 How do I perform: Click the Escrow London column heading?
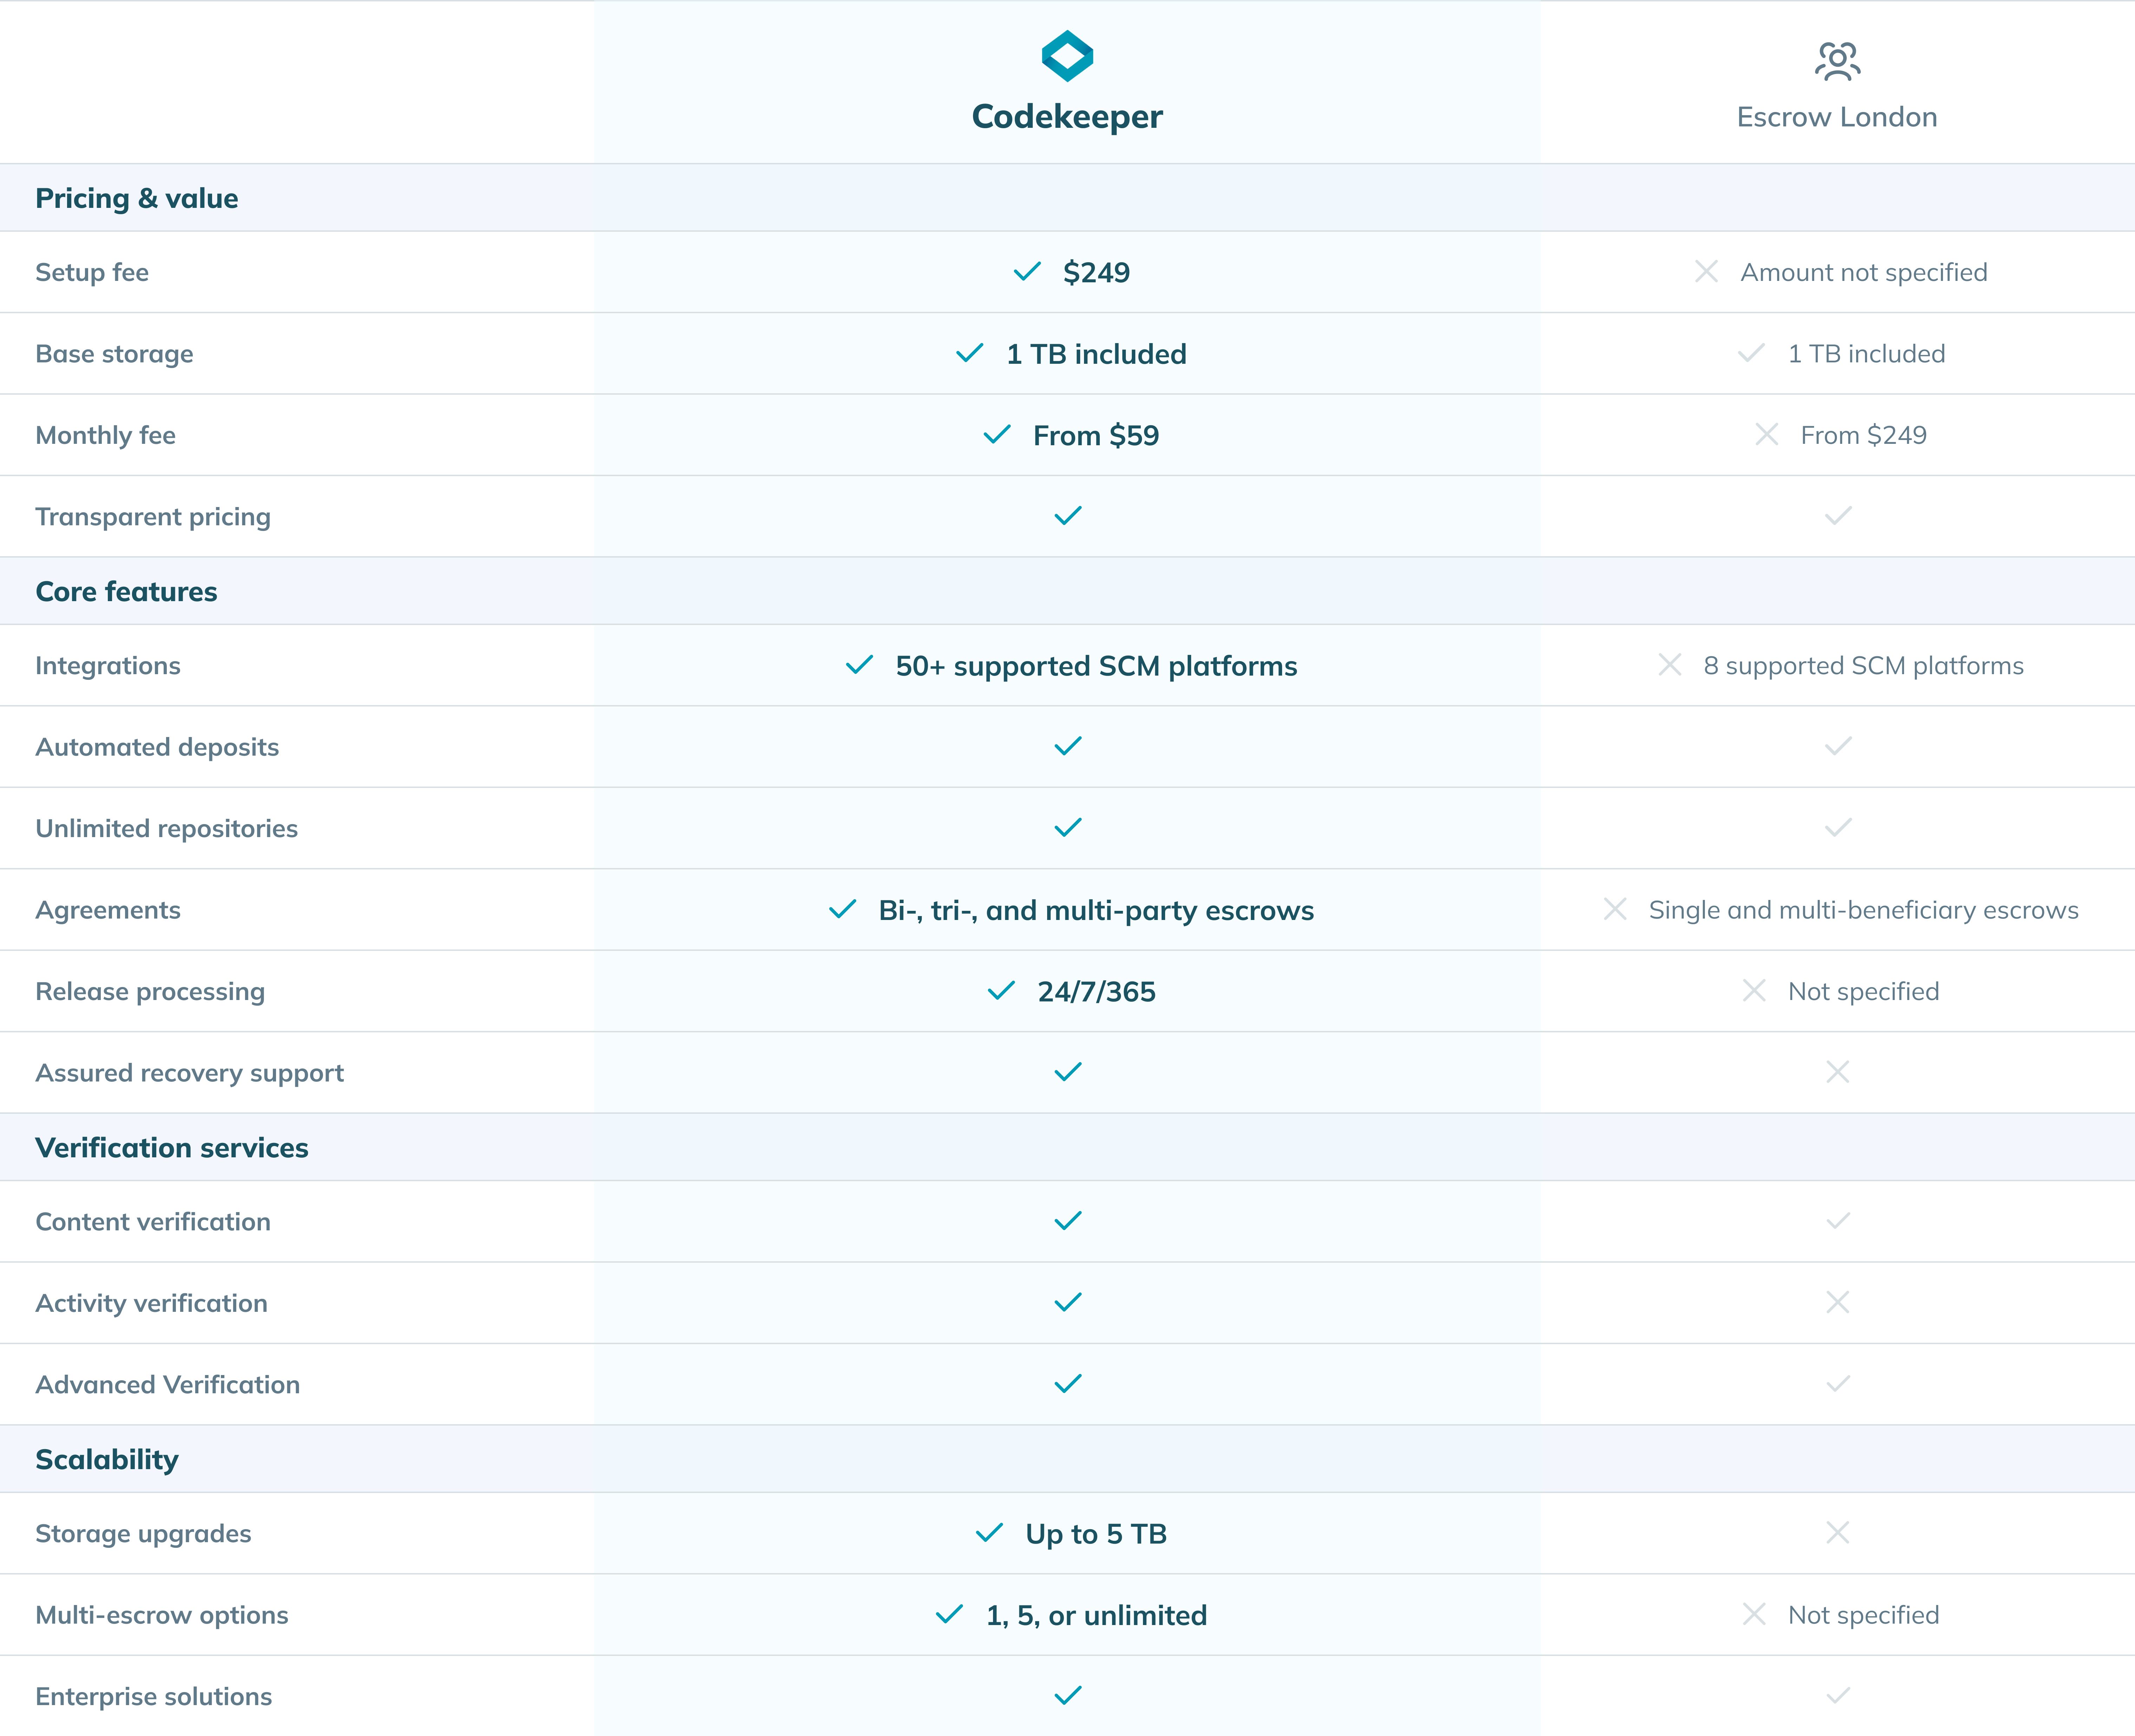point(1837,117)
